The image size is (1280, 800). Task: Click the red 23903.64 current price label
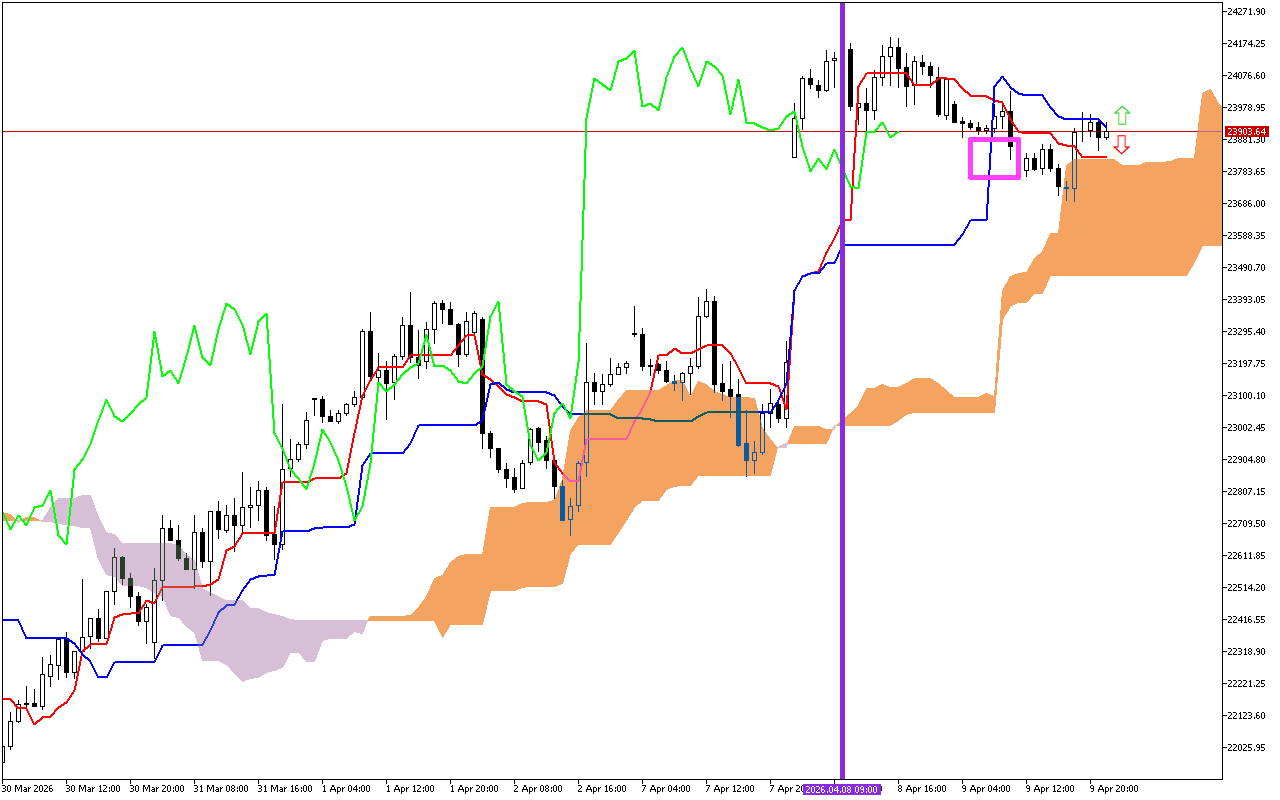coord(1247,131)
